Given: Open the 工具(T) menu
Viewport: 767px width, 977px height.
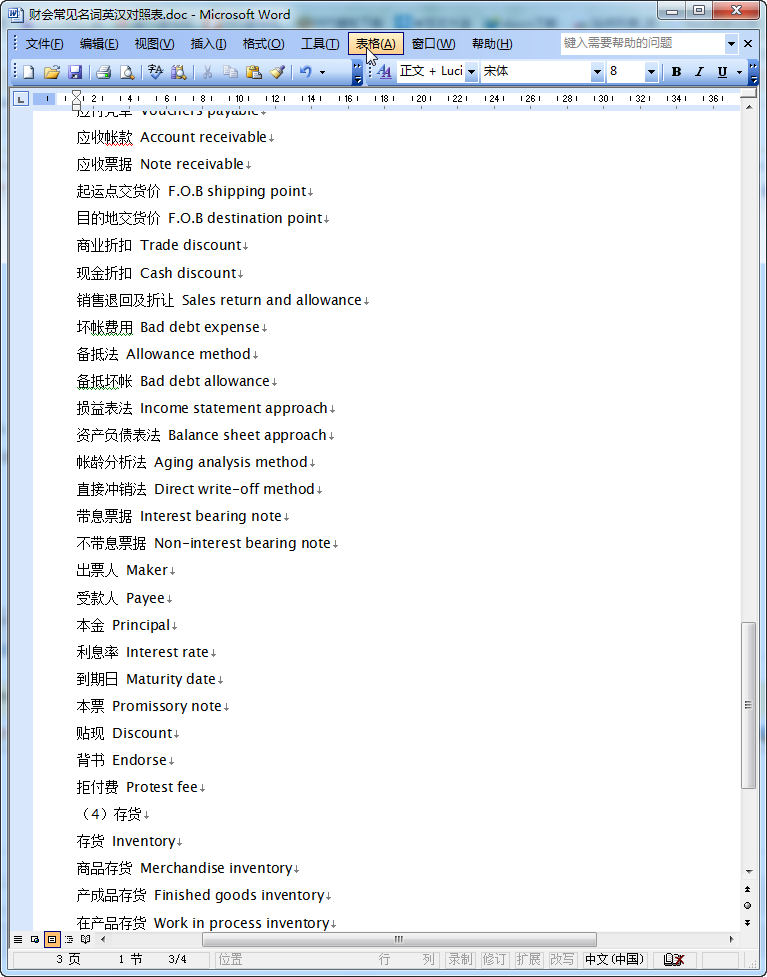Looking at the screenshot, I should [320, 44].
